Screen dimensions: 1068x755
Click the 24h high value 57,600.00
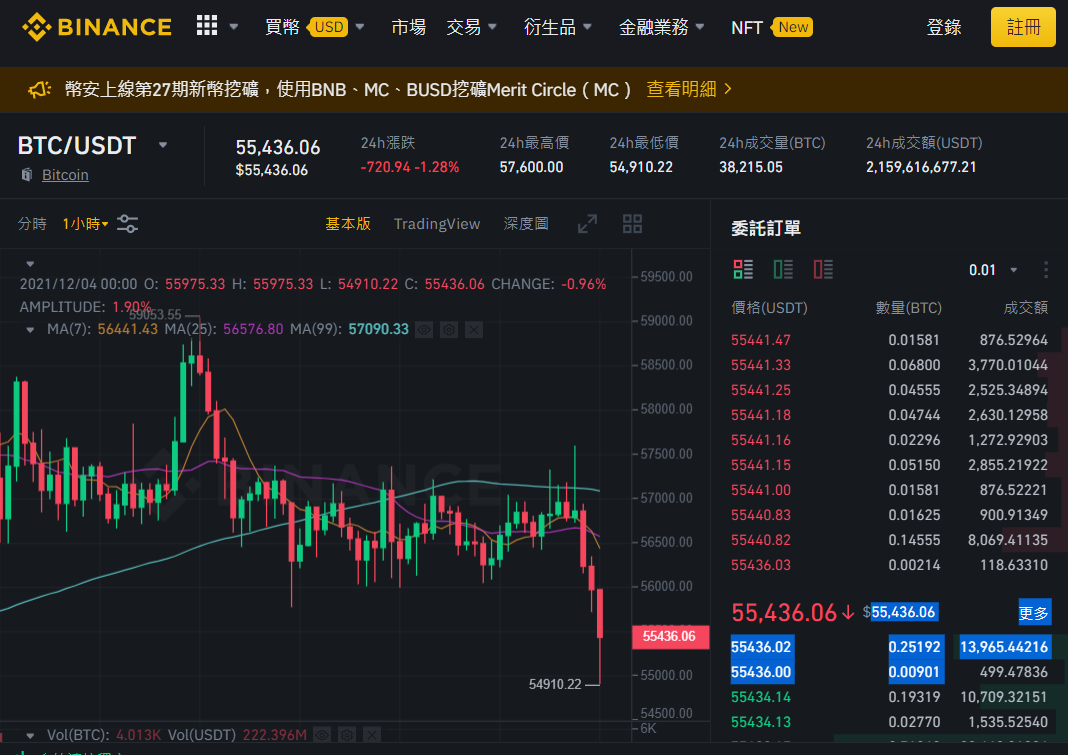click(x=531, y=167)
